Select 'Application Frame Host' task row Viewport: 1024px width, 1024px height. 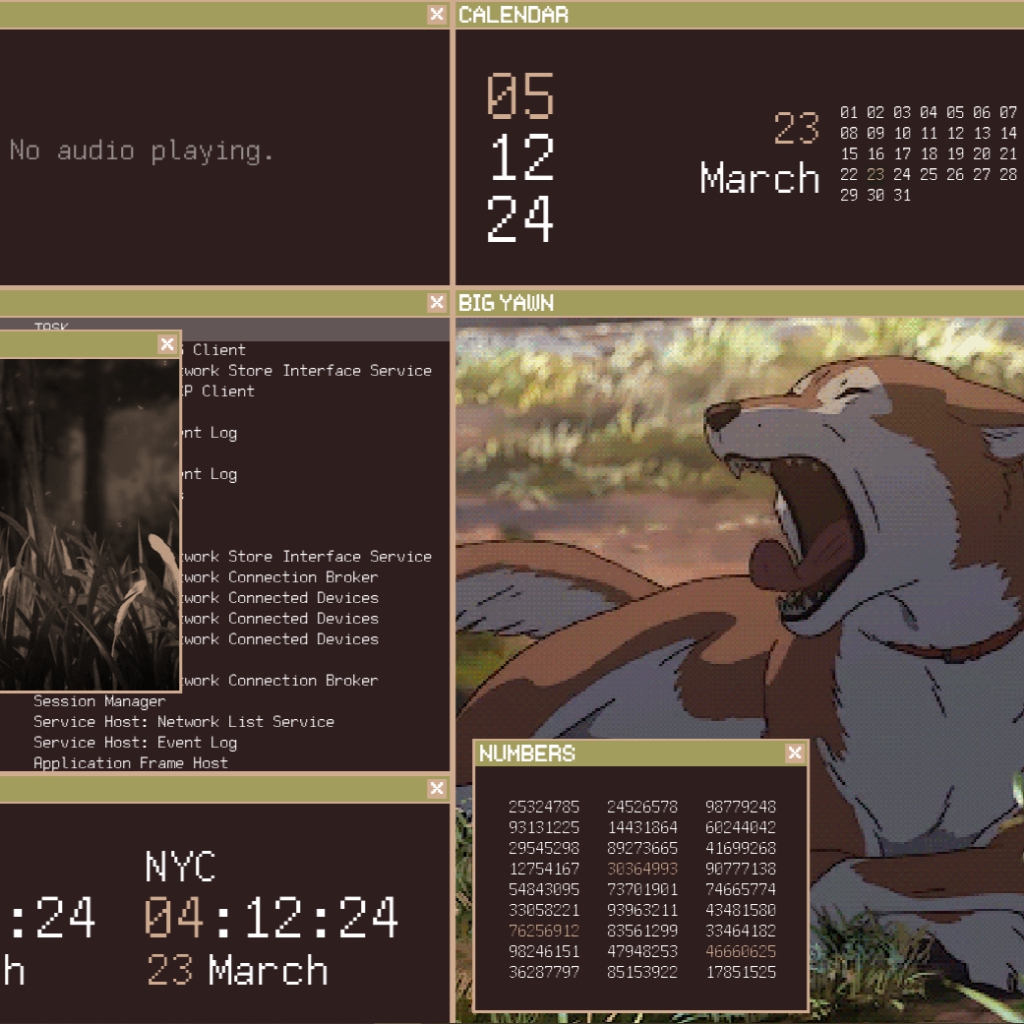tap(131, 763)
